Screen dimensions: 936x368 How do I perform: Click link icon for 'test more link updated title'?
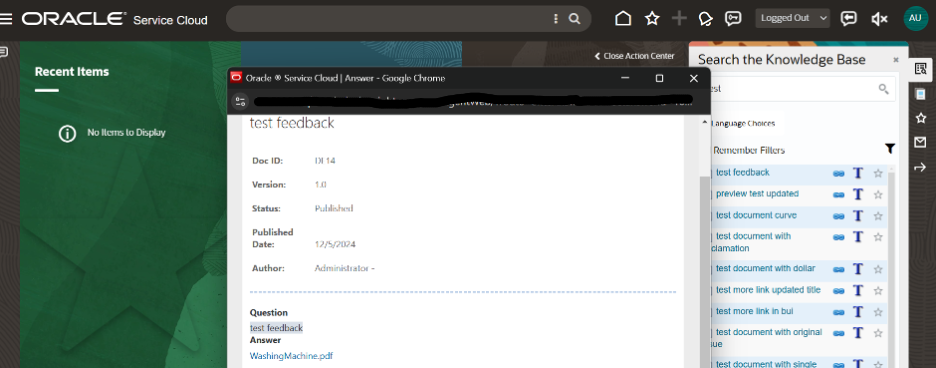click(x=839, y=291)
